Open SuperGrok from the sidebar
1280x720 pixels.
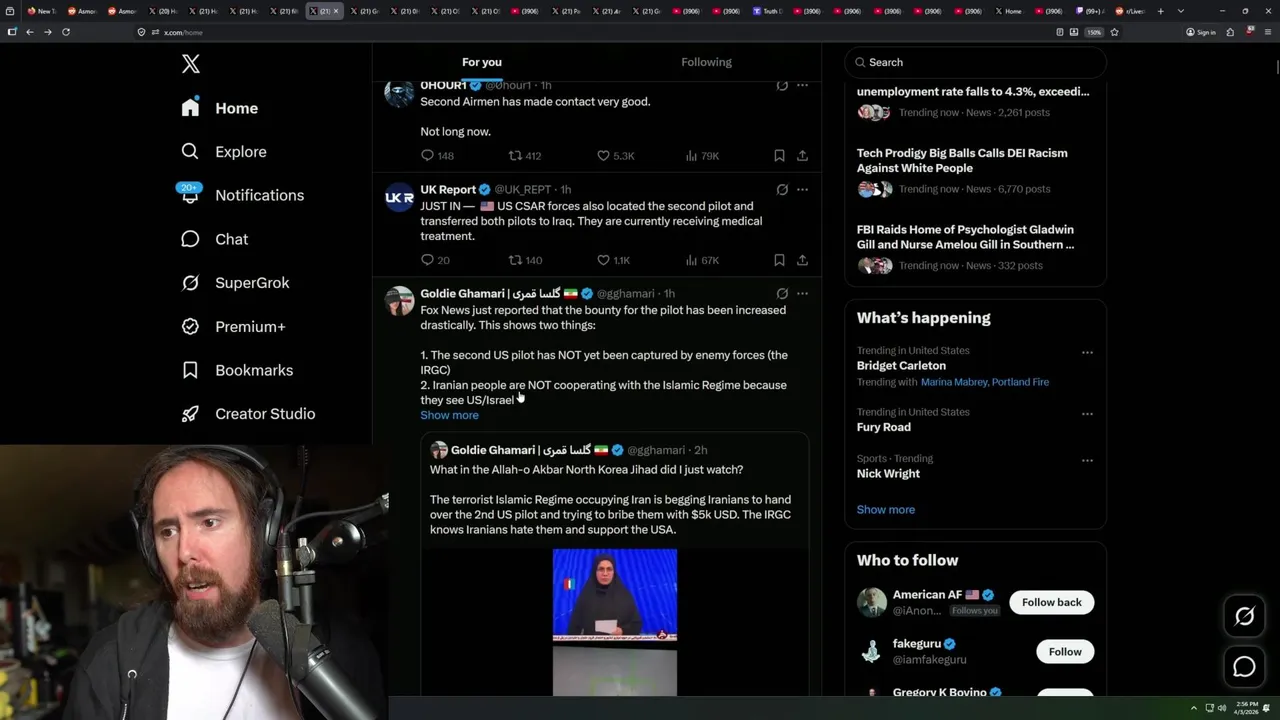click(236, 283)
